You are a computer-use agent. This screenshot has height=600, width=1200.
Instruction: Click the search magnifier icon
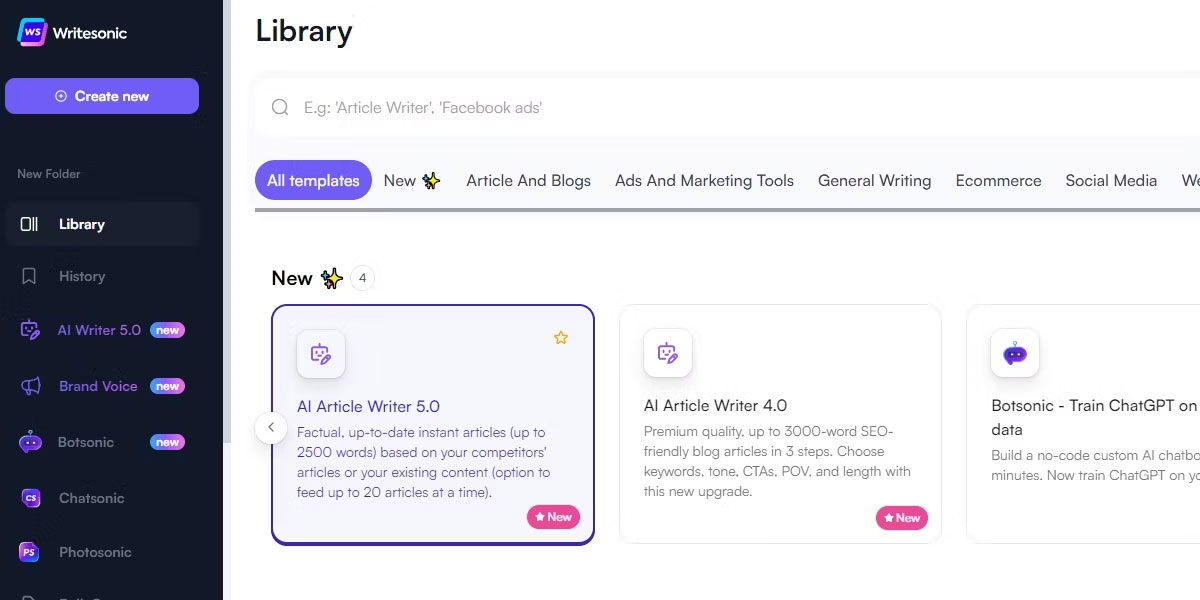[281, 107]
